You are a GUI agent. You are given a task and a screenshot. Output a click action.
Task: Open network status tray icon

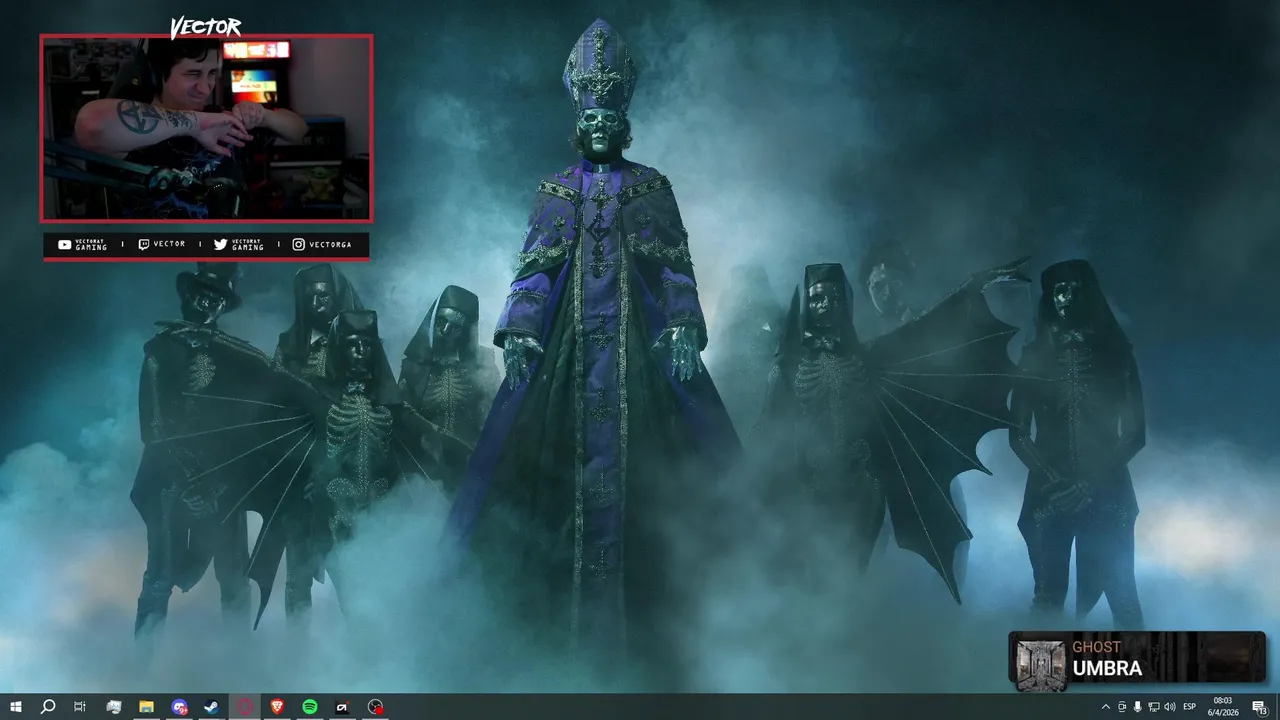pos(1154,707)
